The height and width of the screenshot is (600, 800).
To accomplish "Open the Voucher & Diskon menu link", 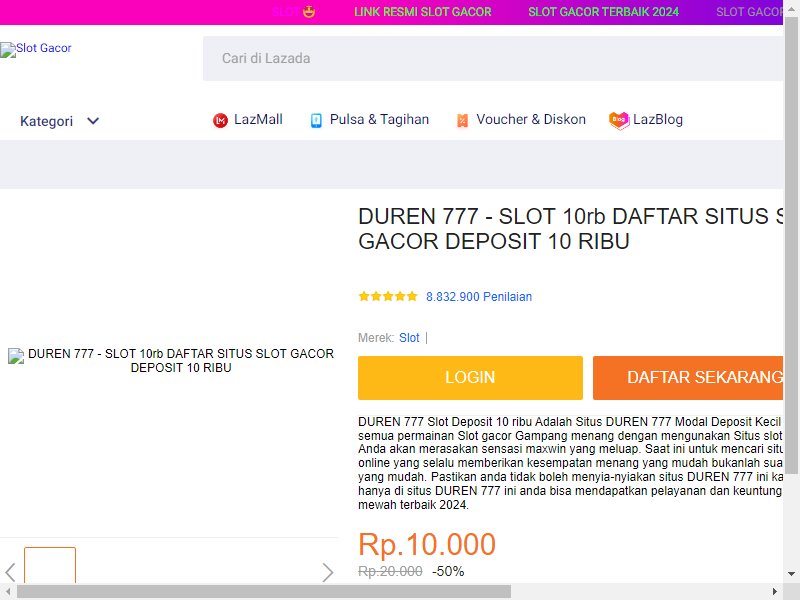I will 531,119.
